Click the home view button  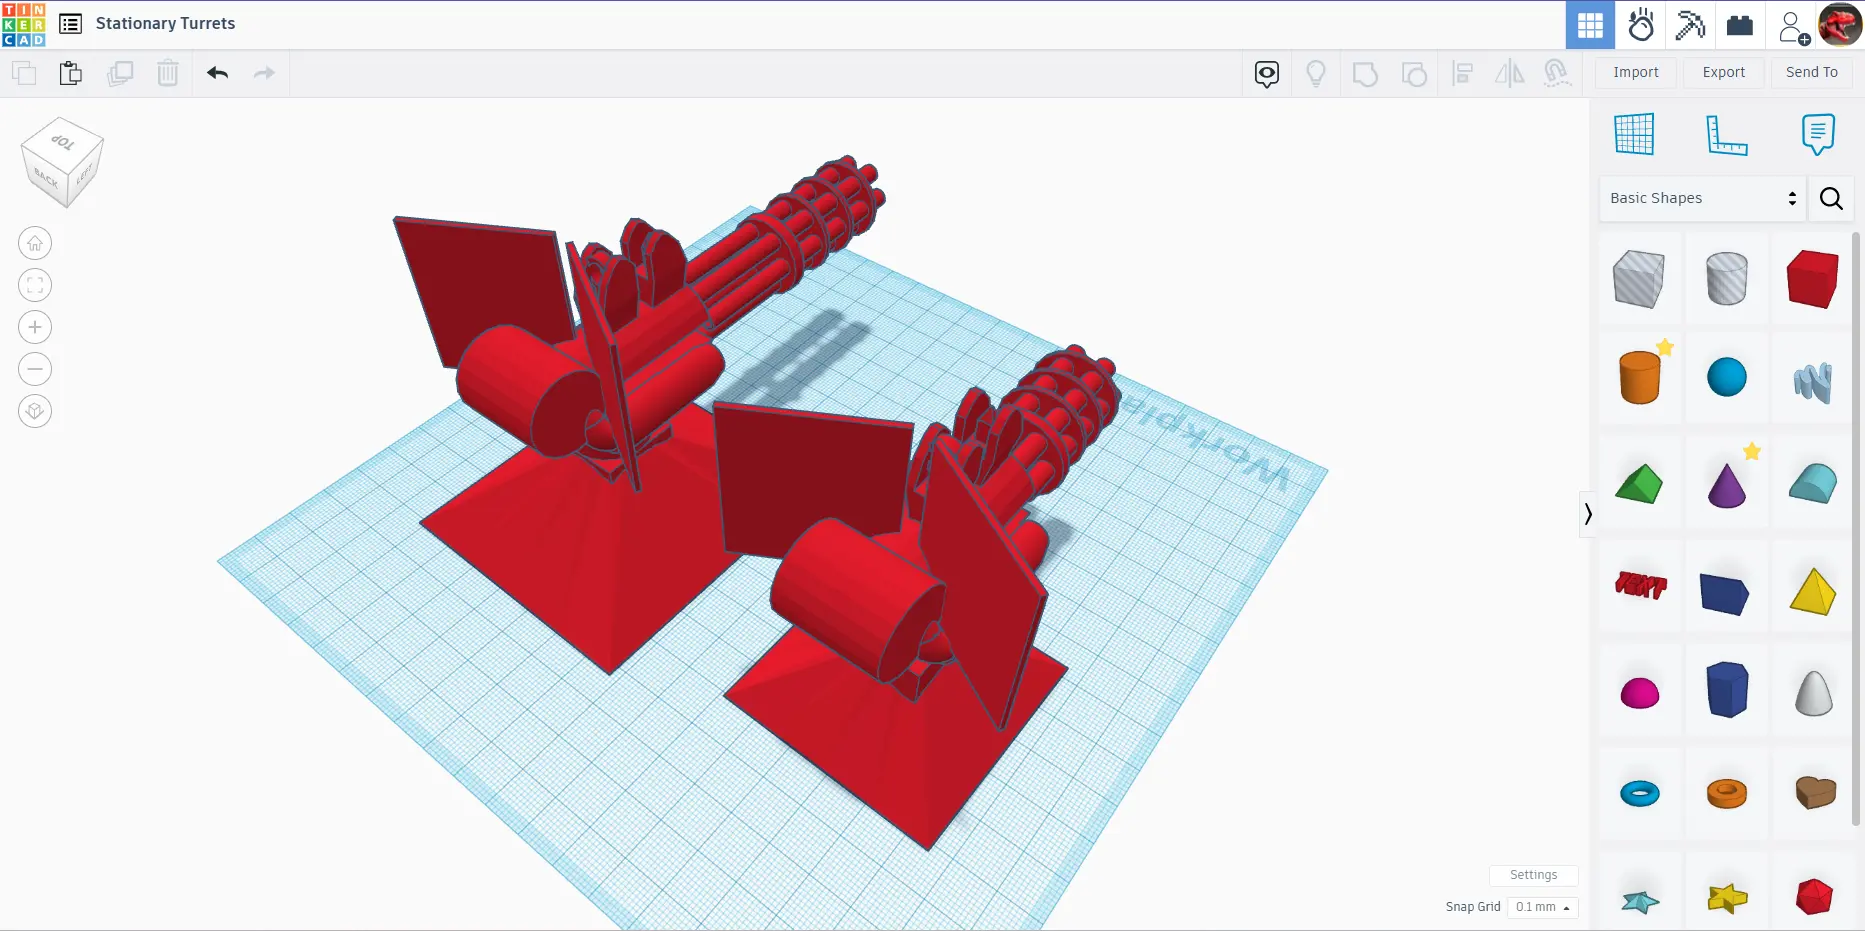coord(35,243)
